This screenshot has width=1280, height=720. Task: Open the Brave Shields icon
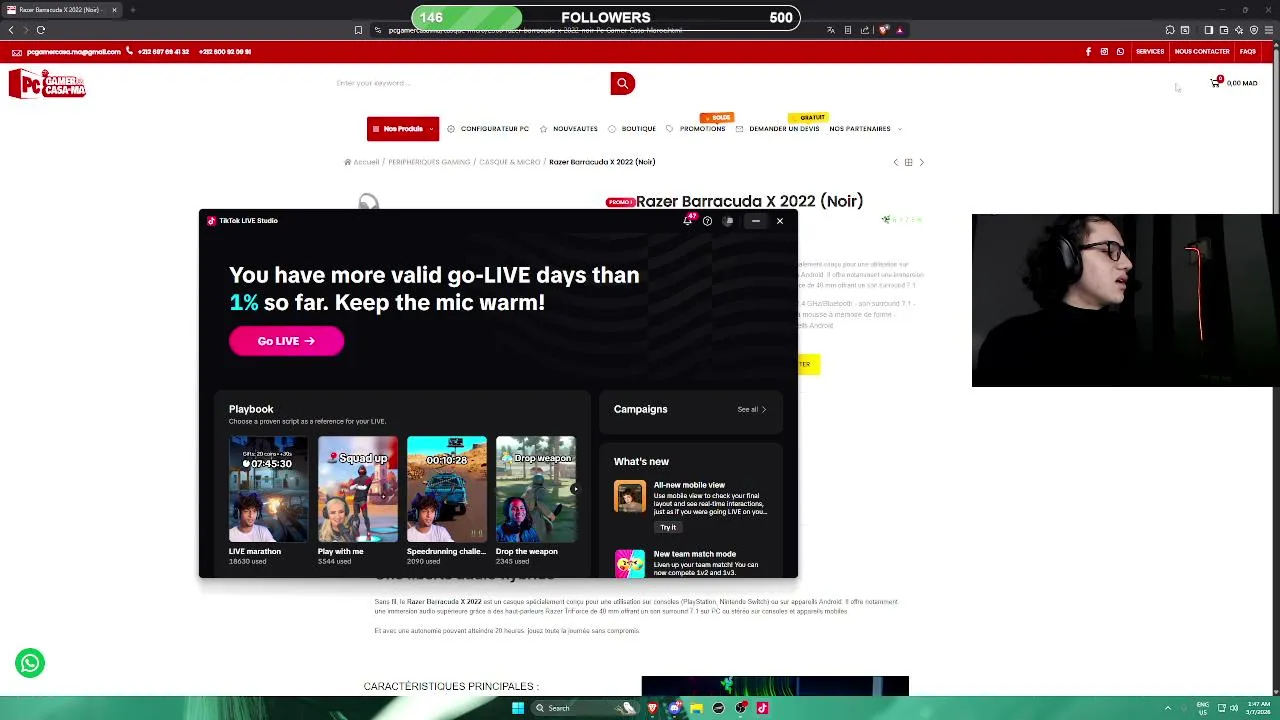tap(883, 30)
